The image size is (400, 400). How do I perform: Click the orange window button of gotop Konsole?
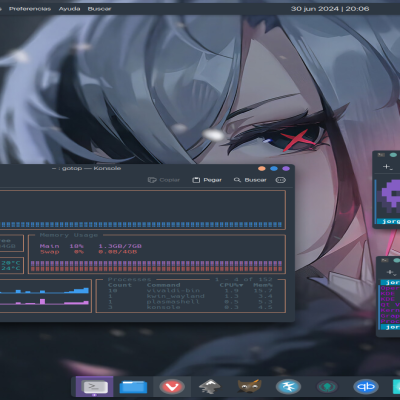tap(262, 169)
